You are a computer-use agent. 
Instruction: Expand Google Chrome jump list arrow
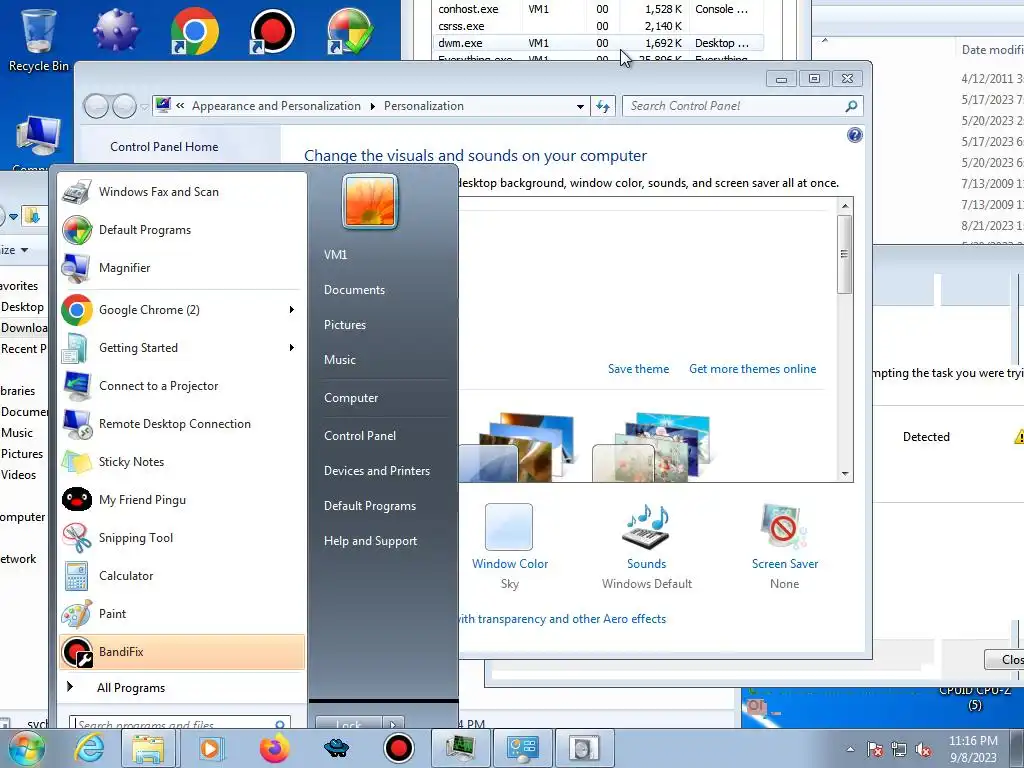click(292, 310)
